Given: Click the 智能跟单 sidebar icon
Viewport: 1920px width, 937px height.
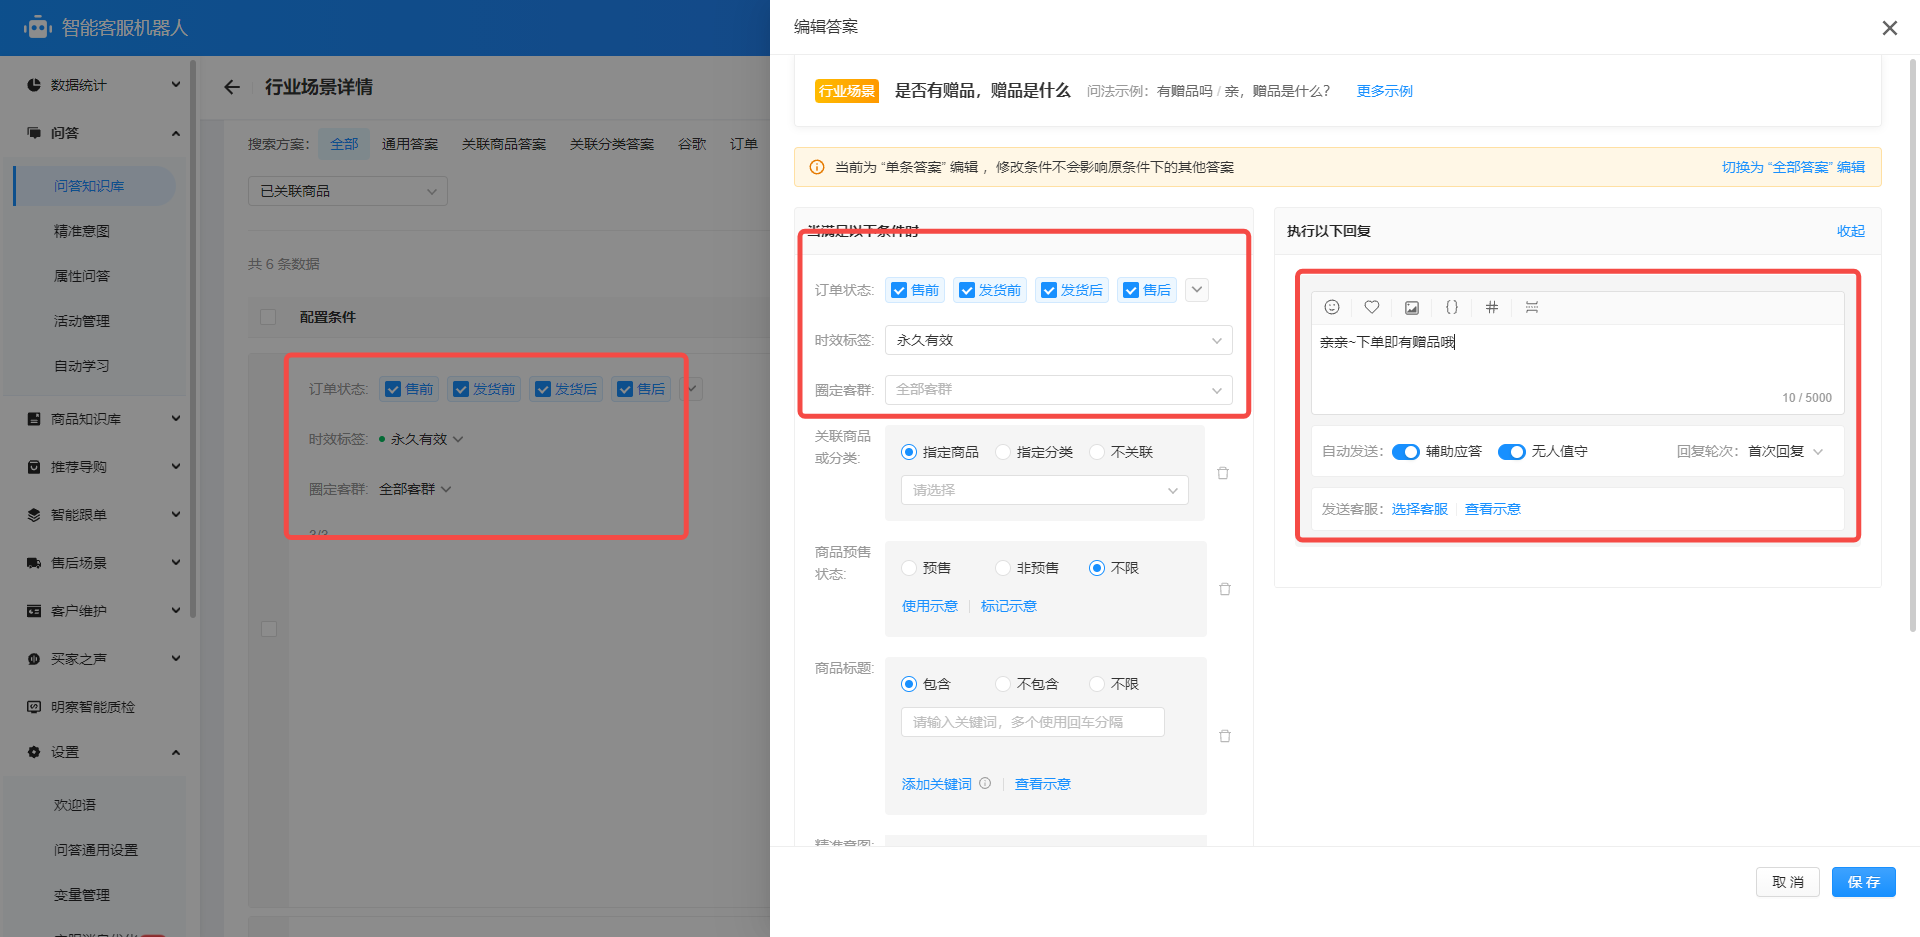Looking at the screenshot, I should (x=34, y=515).
